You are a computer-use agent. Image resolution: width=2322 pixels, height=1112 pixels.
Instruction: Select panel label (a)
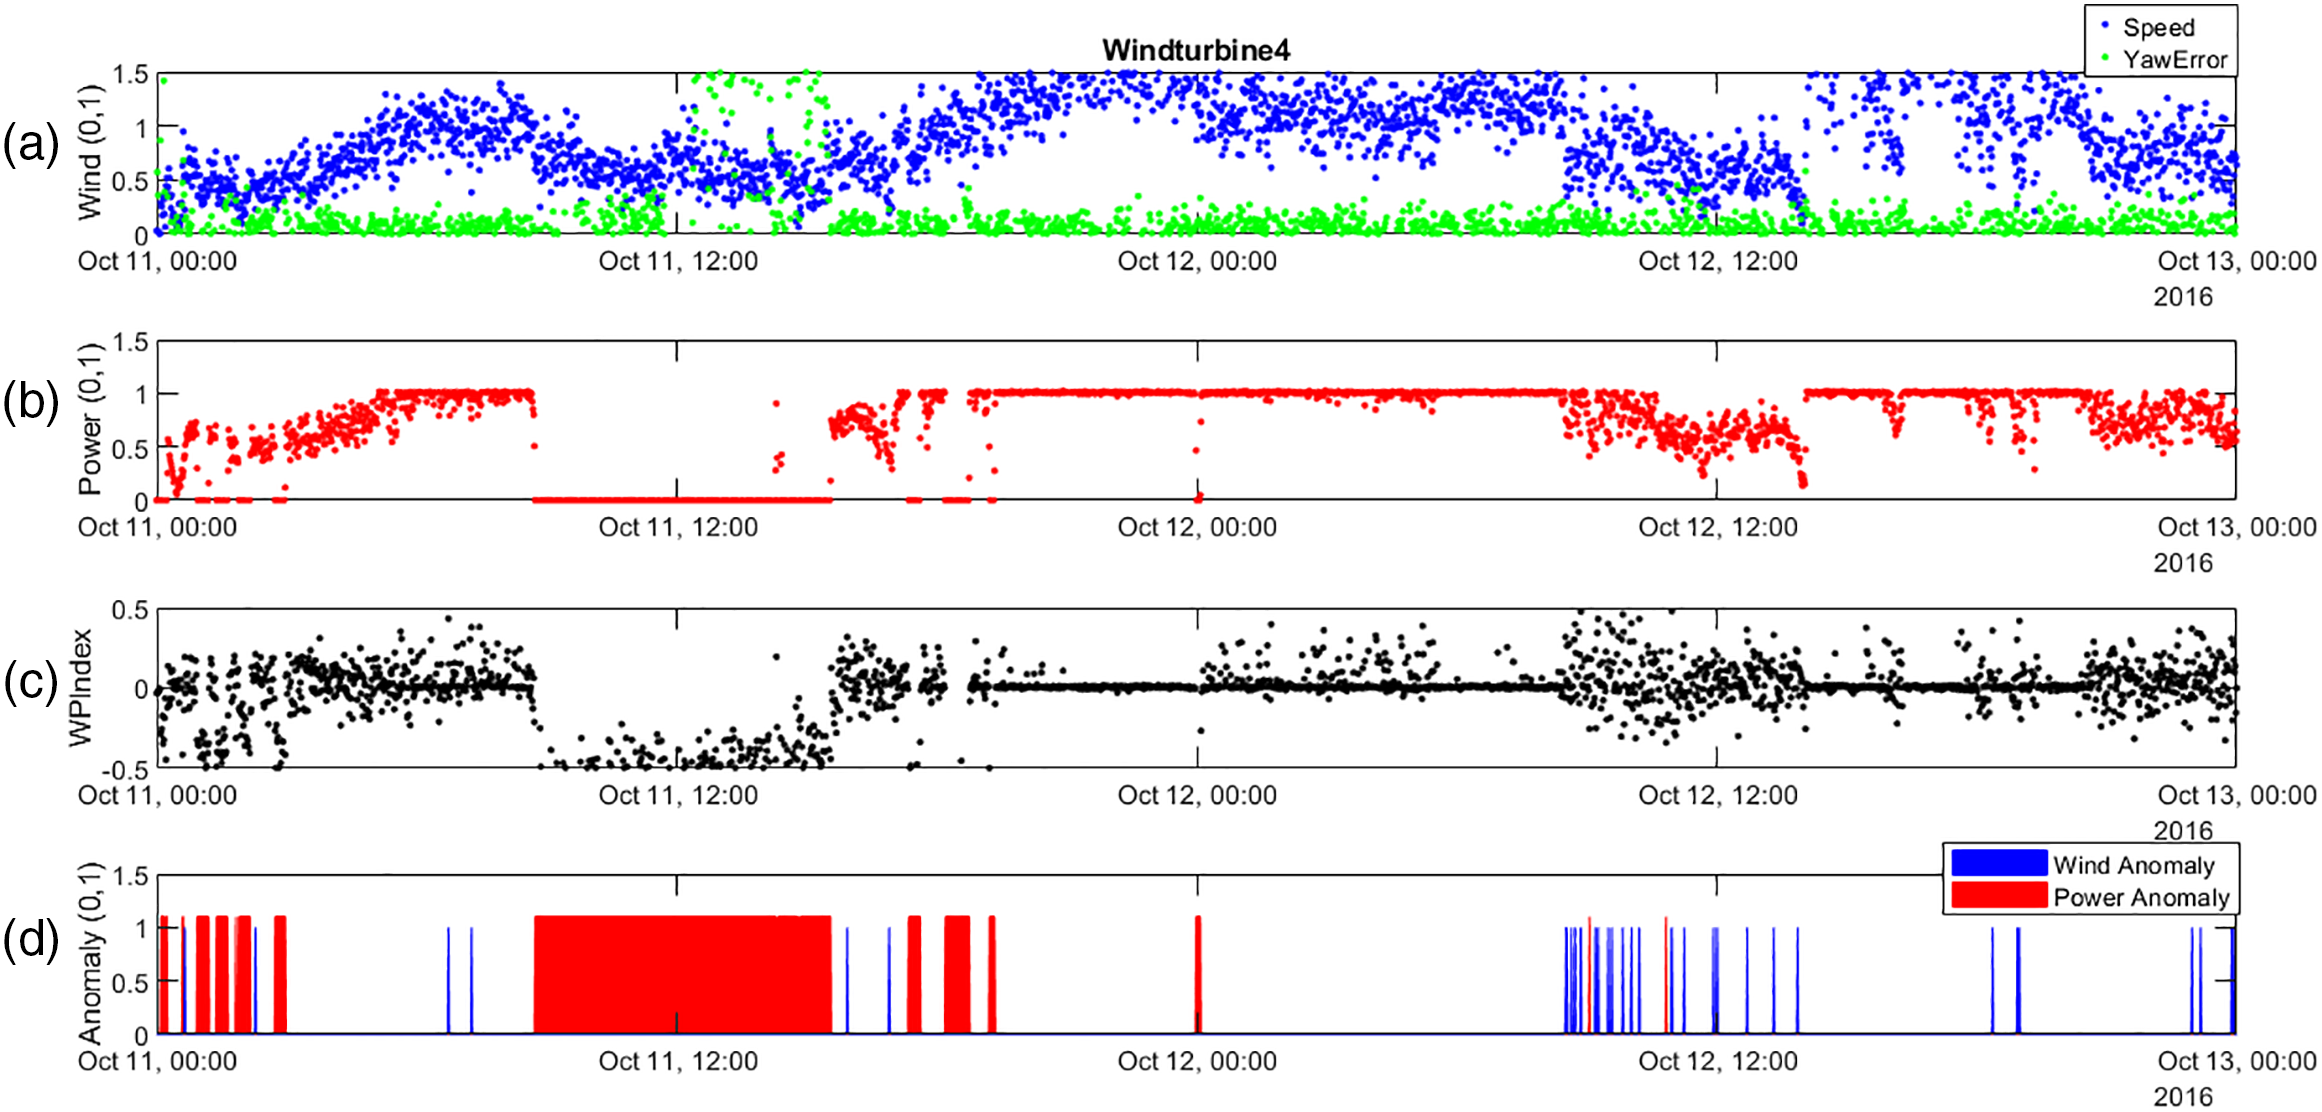31,145
